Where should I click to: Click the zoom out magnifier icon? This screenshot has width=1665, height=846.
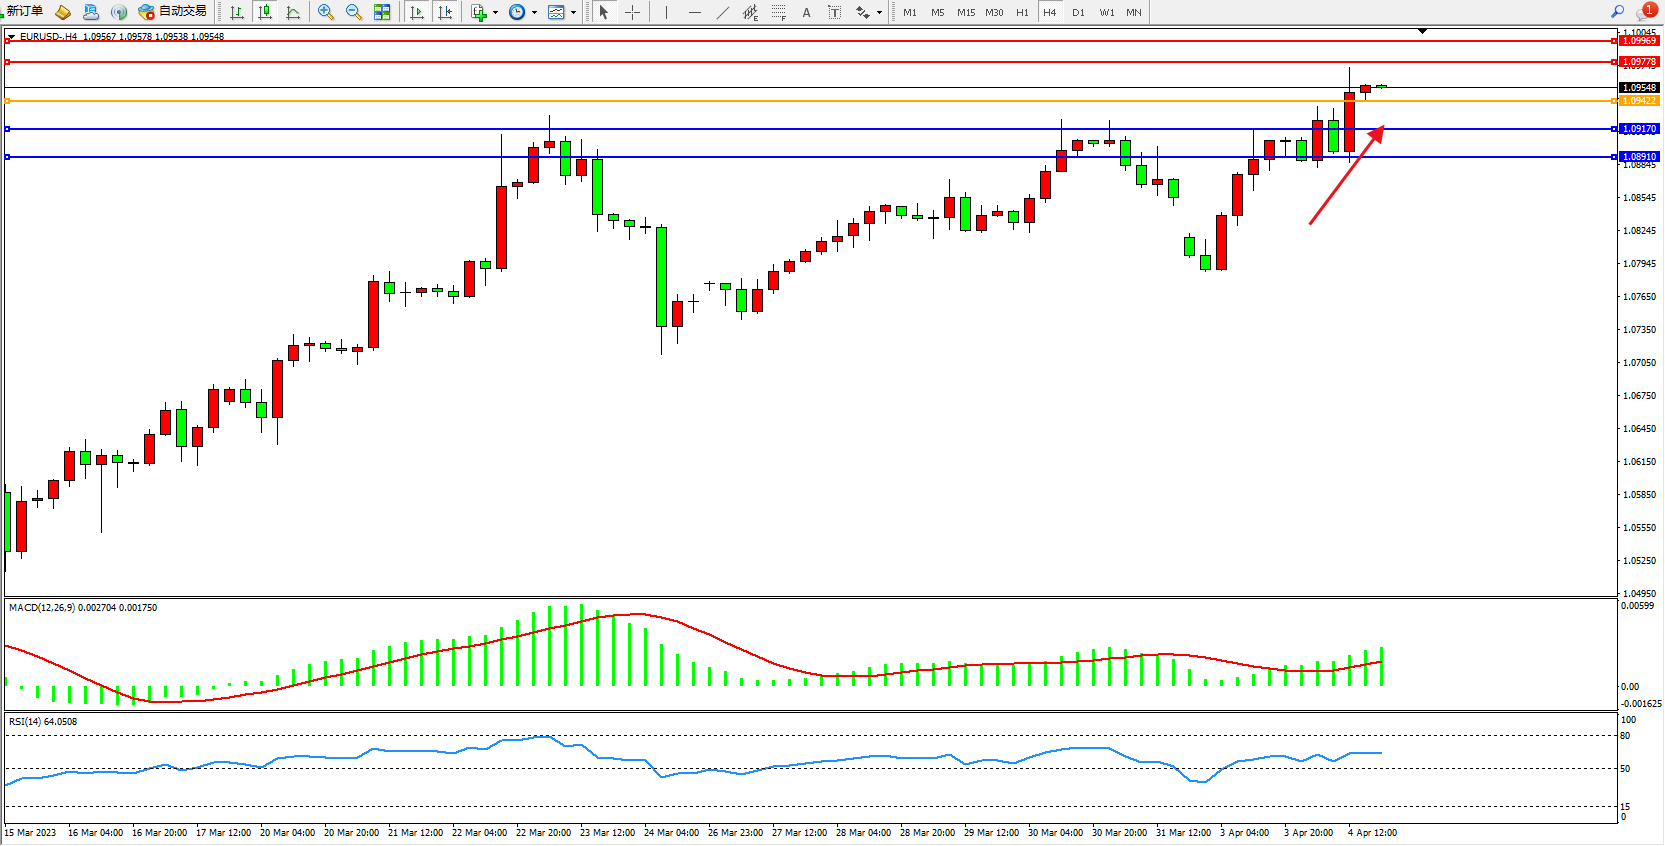[x=354, y=12]
